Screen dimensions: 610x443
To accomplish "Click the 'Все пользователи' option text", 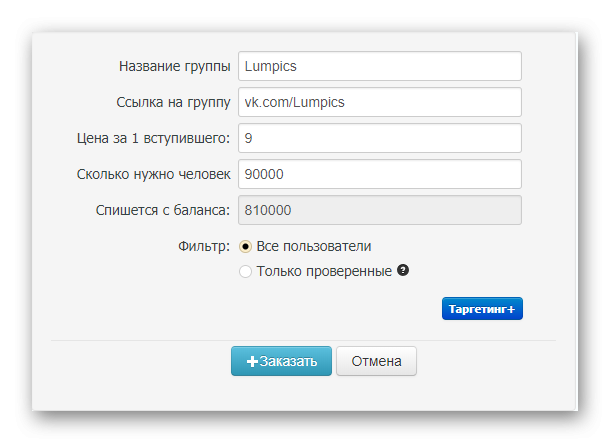I will [313, 246].
